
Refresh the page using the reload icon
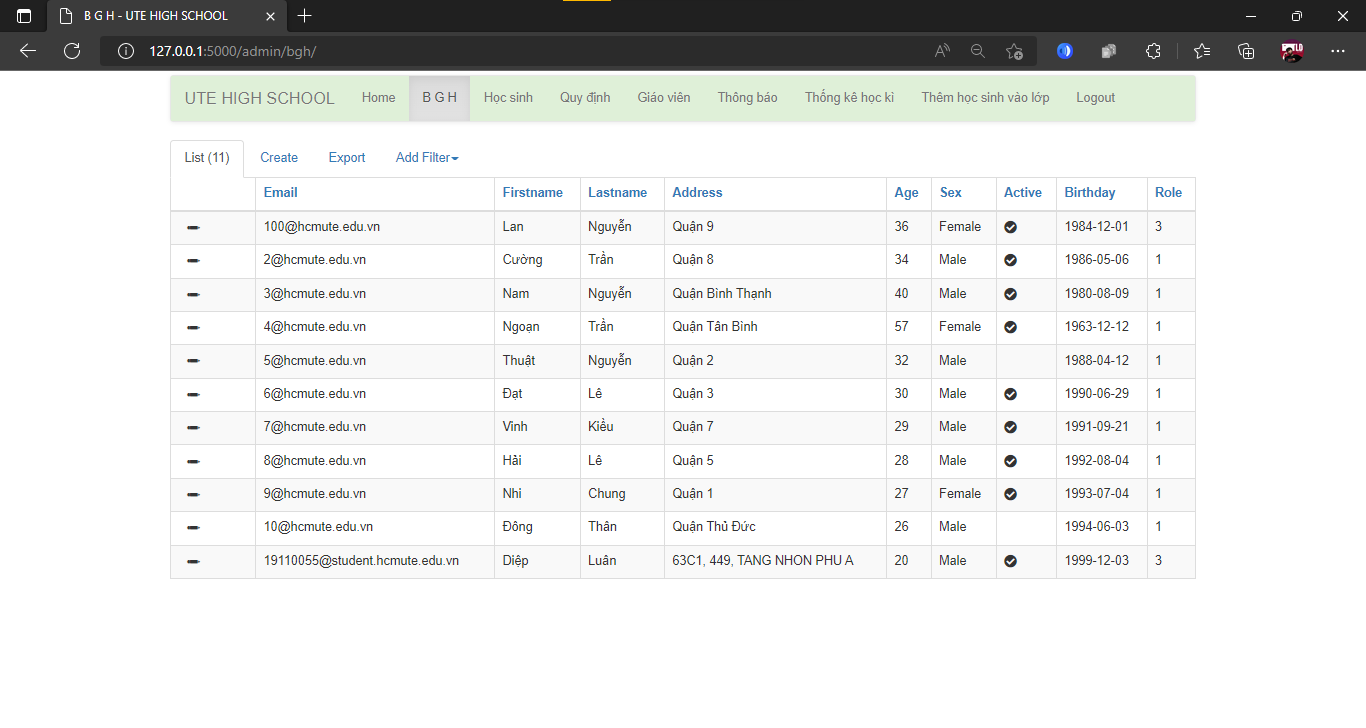point(71,51)
